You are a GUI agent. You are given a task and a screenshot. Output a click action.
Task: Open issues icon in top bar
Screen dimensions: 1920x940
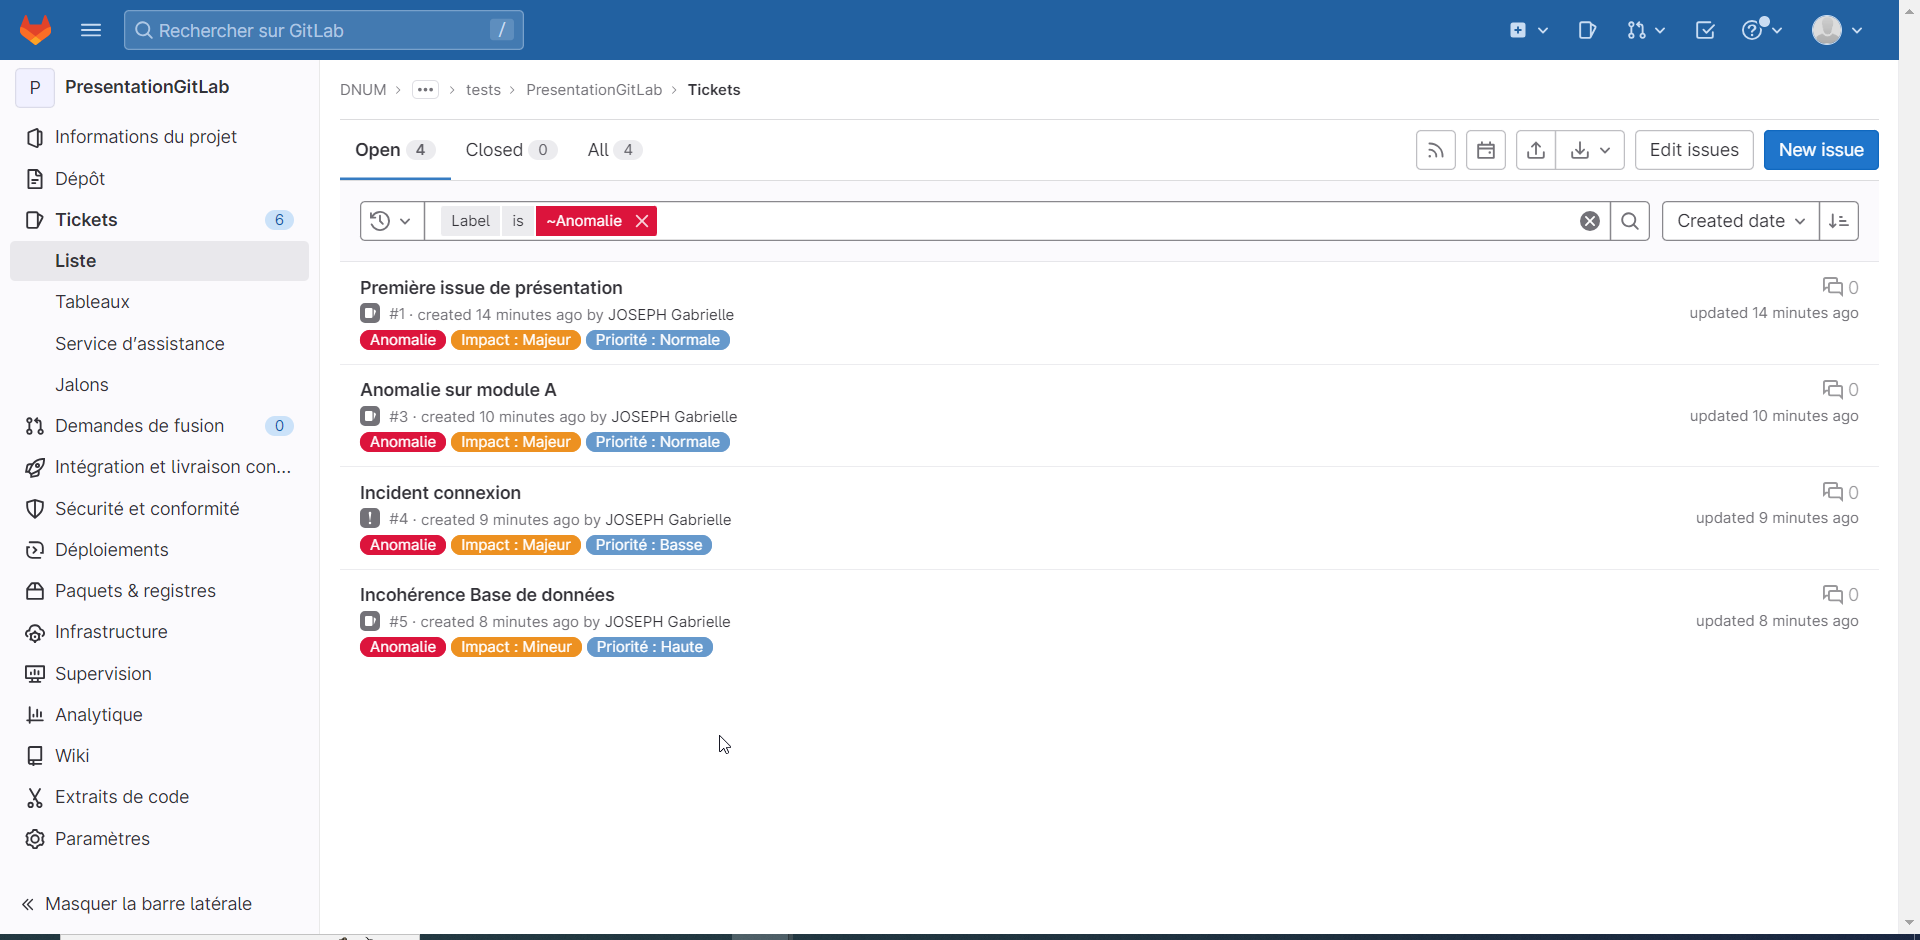pos(1587,30)
